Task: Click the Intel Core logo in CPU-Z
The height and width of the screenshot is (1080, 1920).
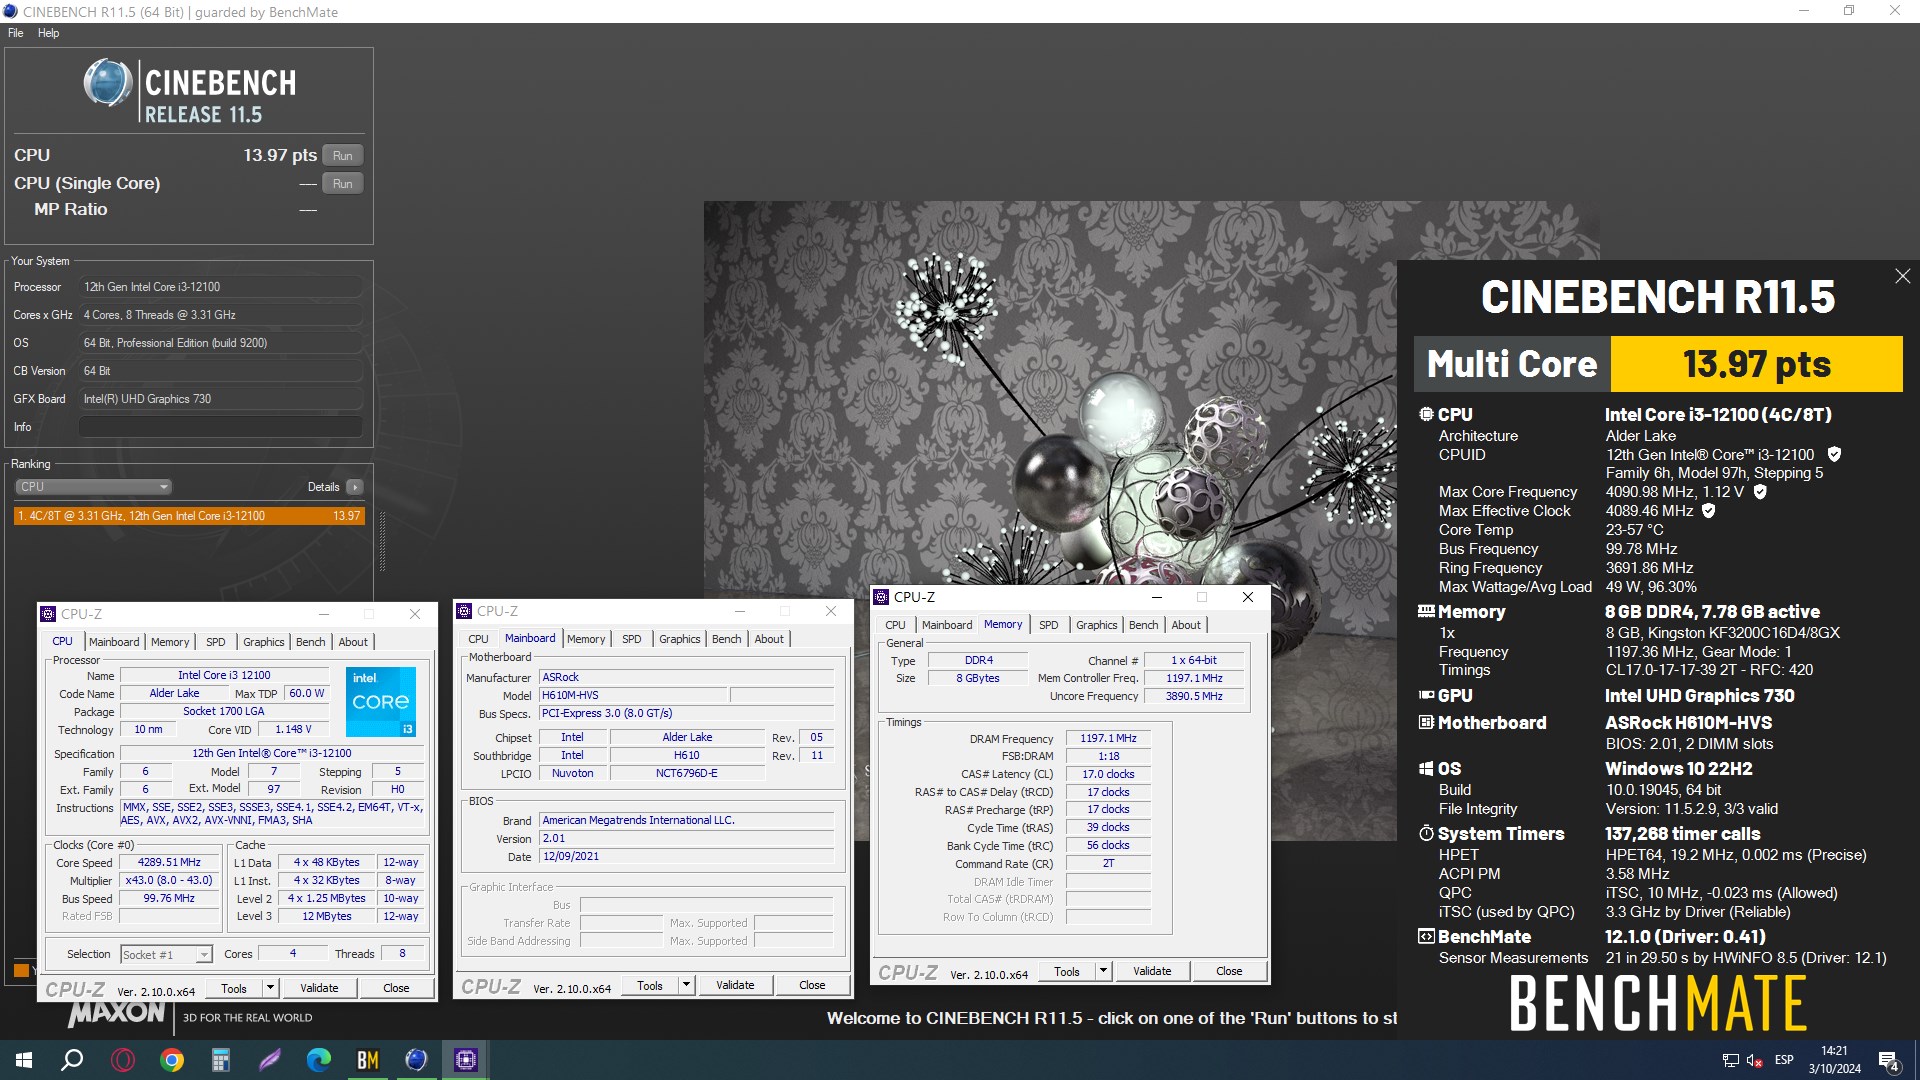Action: click(x=381, y=702)
